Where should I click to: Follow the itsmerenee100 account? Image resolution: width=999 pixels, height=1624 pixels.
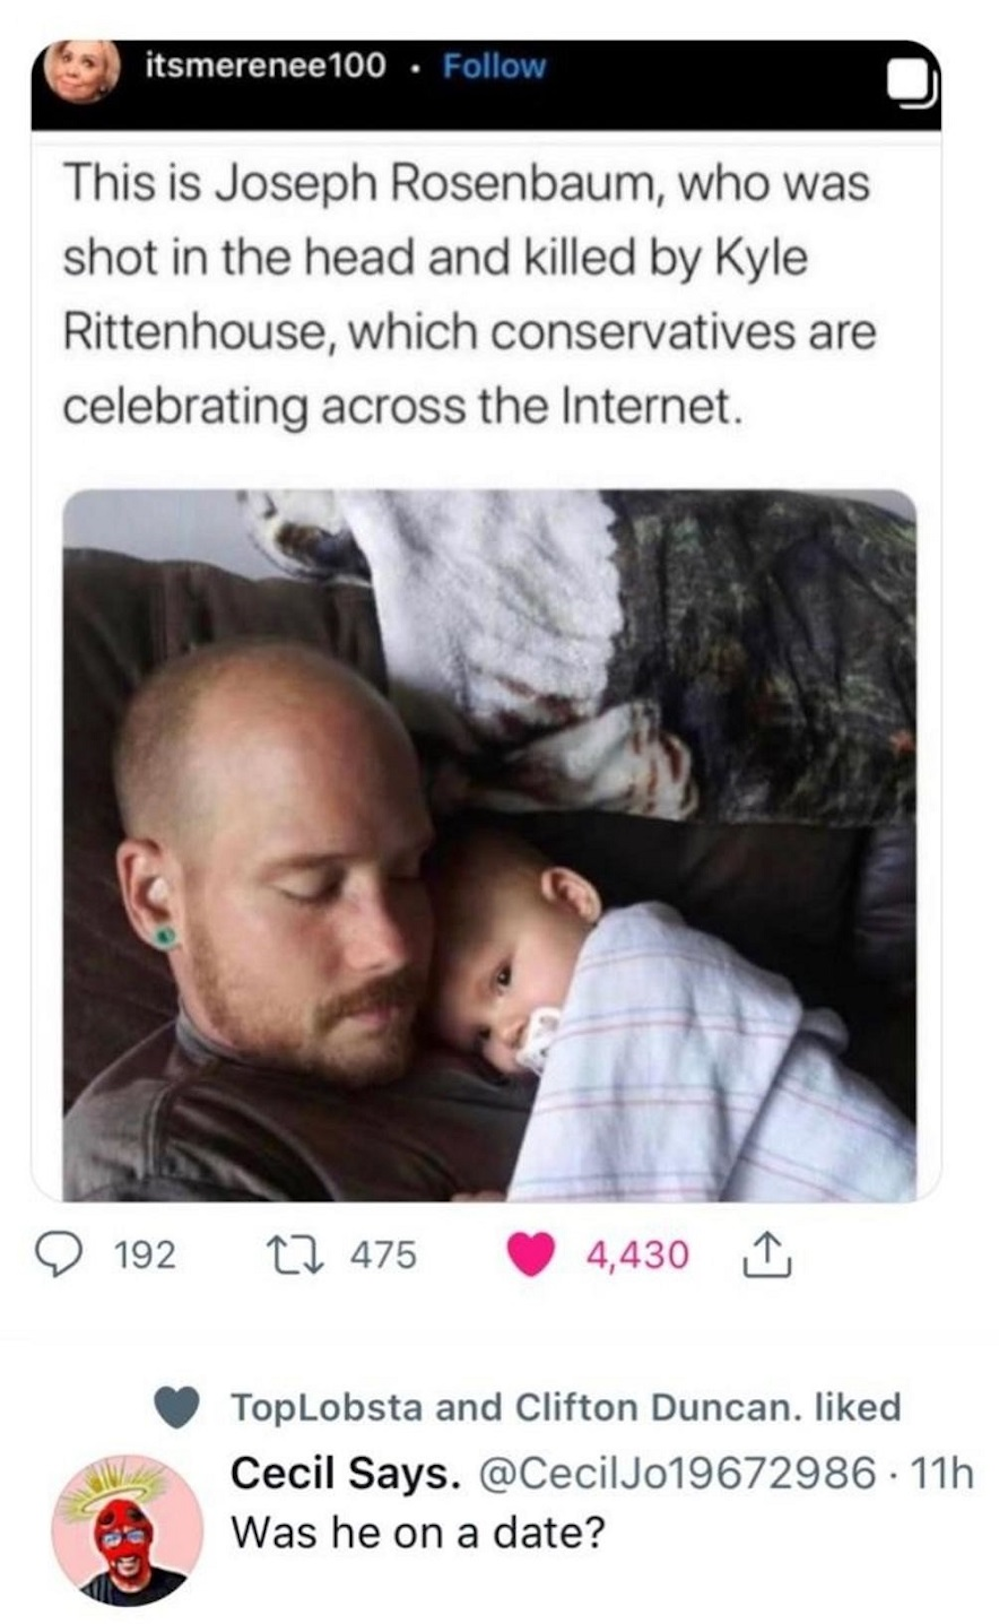494,66
